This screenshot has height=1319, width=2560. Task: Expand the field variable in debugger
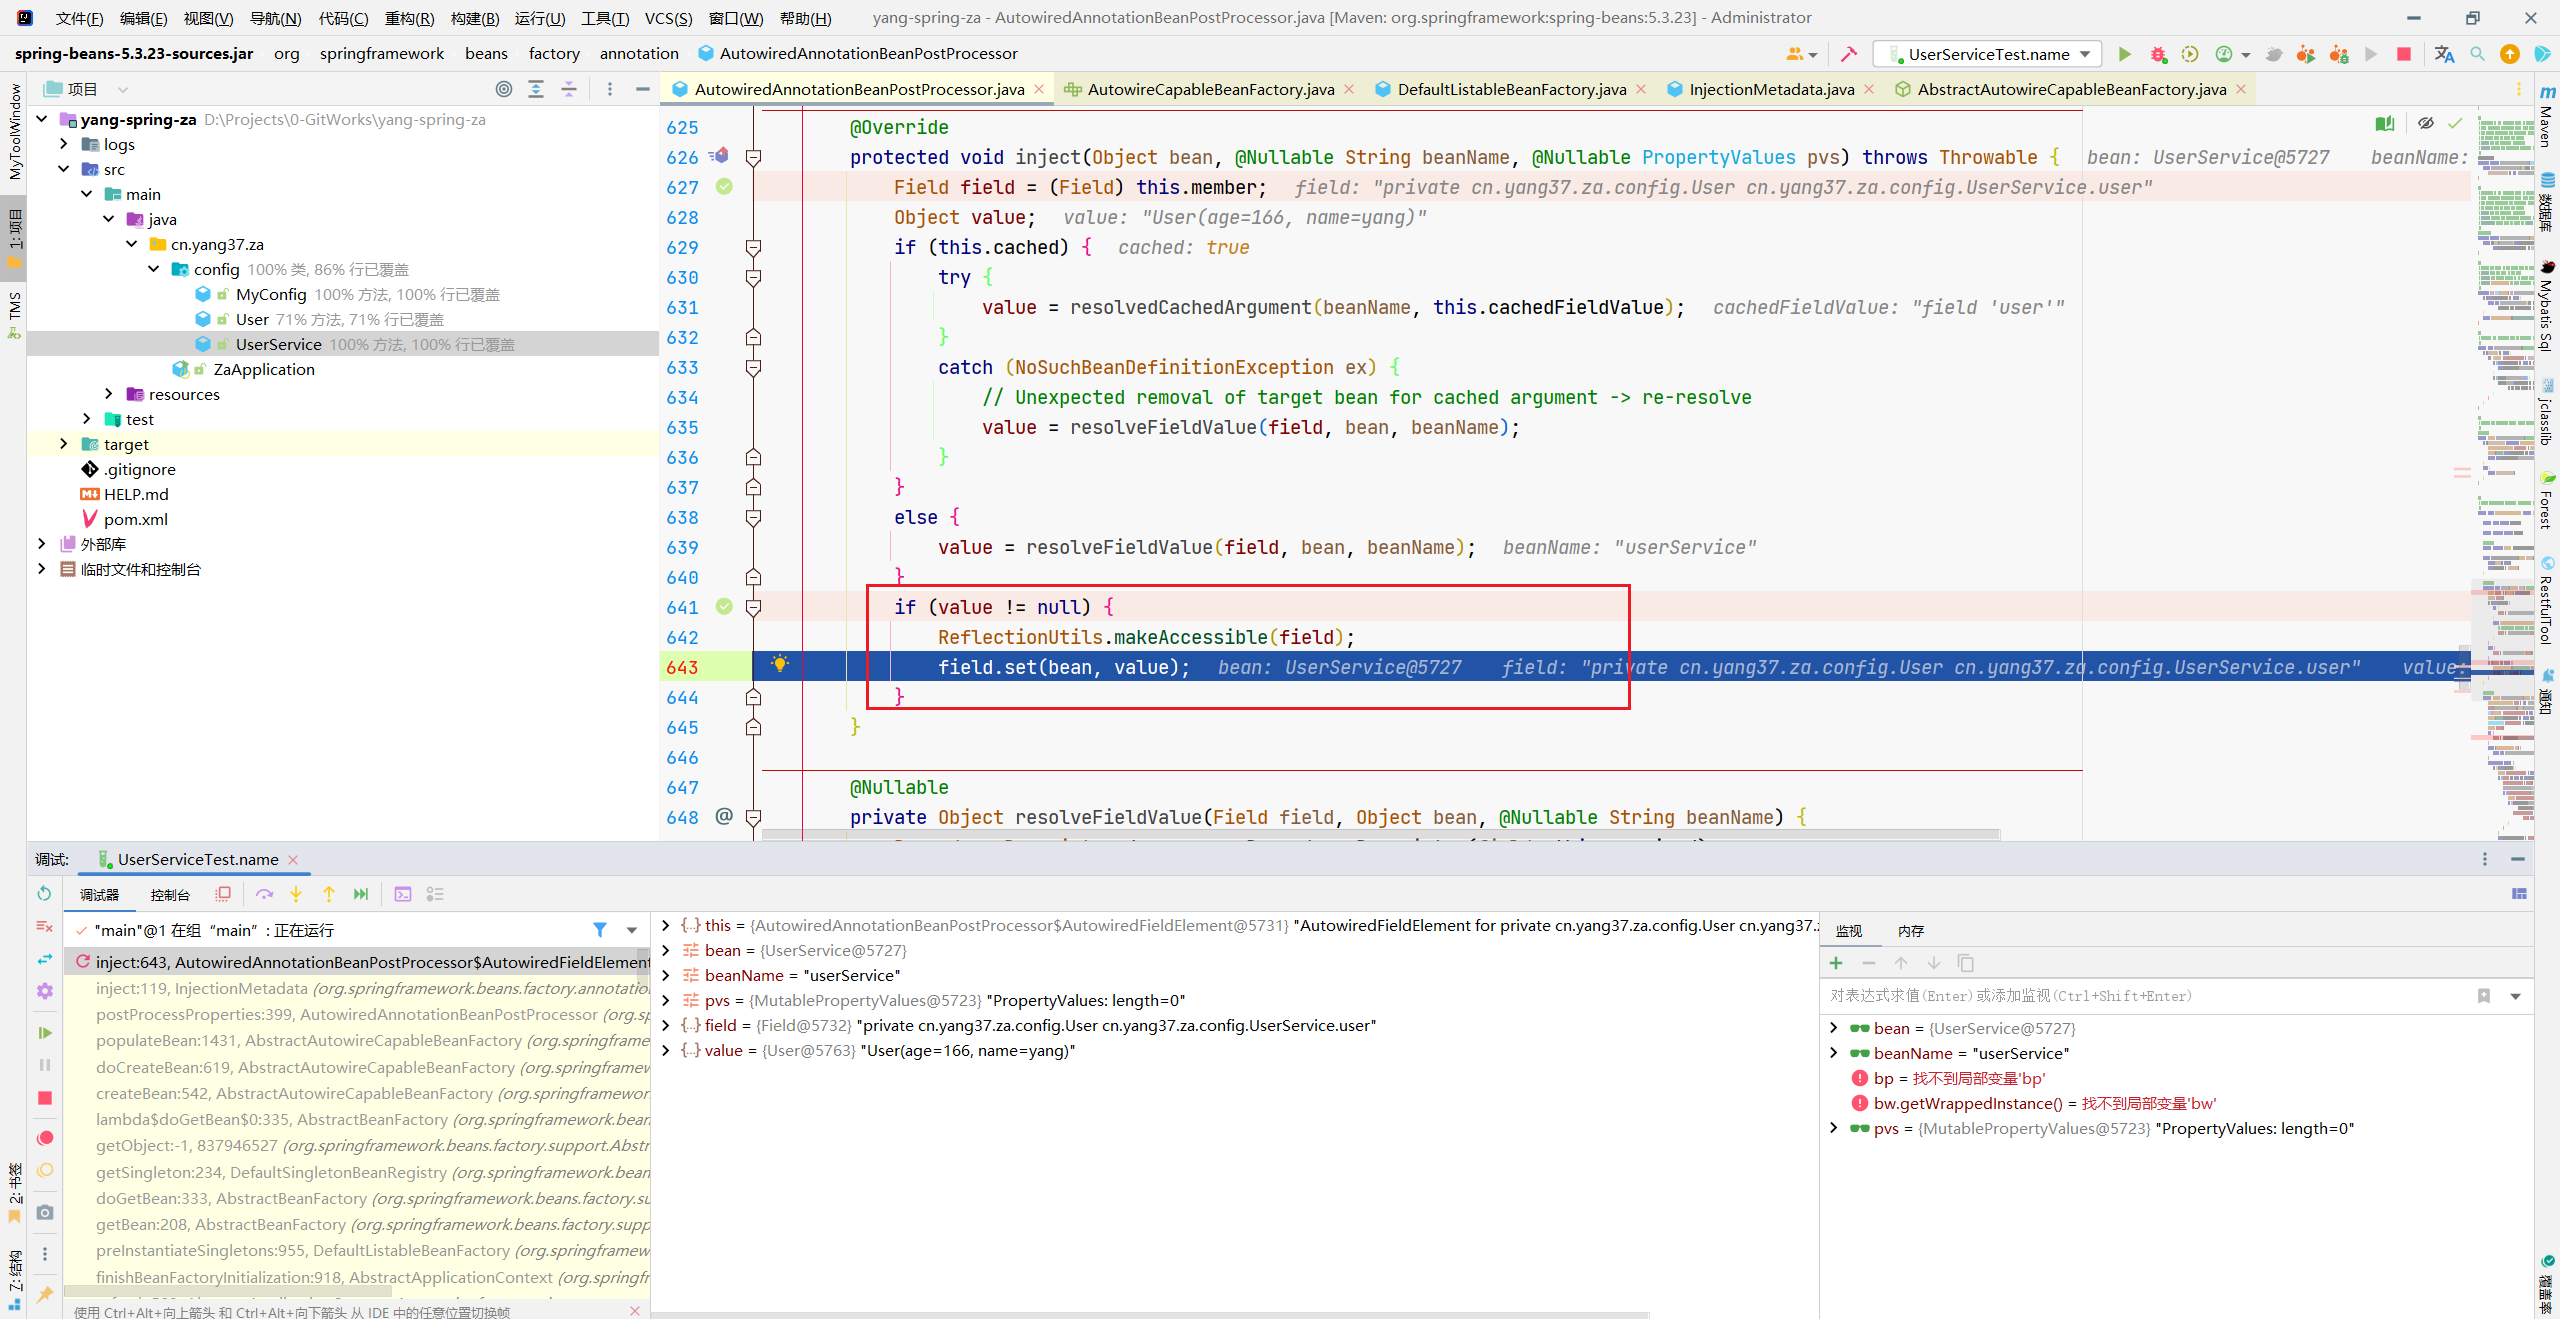[666, 1025]
